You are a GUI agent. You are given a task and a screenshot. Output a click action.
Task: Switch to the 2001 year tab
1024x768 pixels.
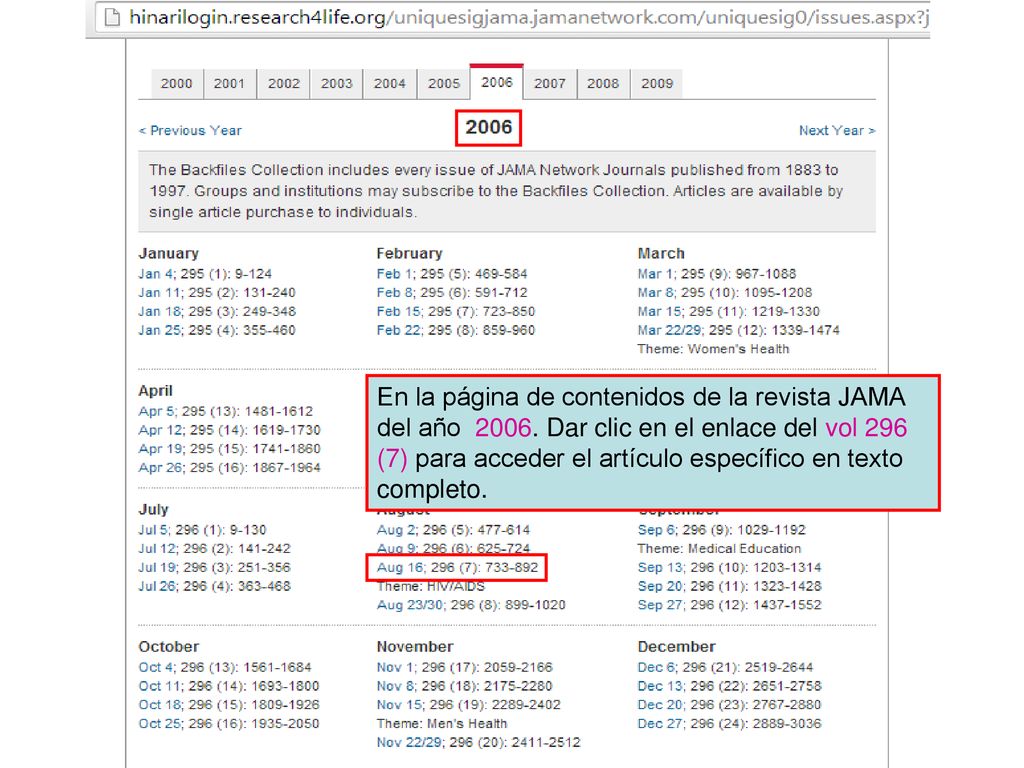pyautogui.click(x=229, y=84)
